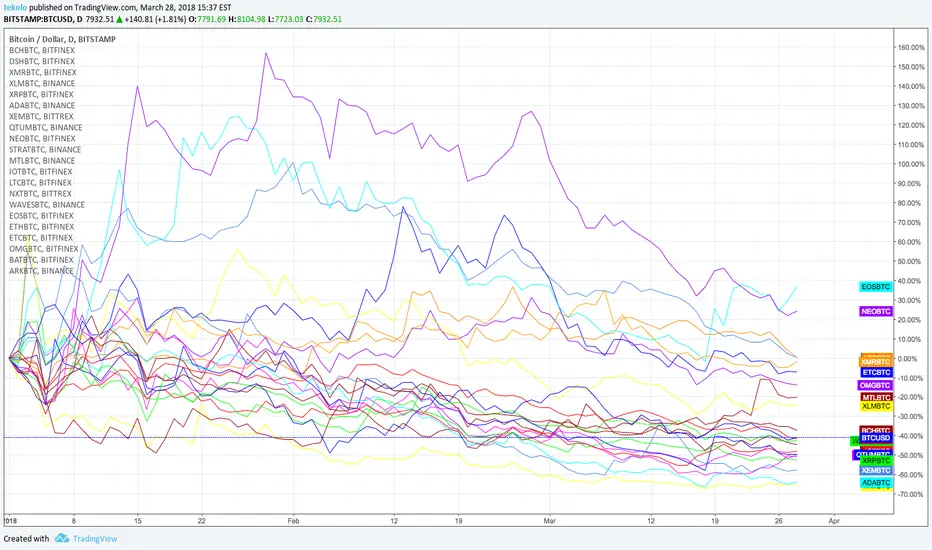
Task: Click the '26' March date axis label
Action: (x=779, y=521)
